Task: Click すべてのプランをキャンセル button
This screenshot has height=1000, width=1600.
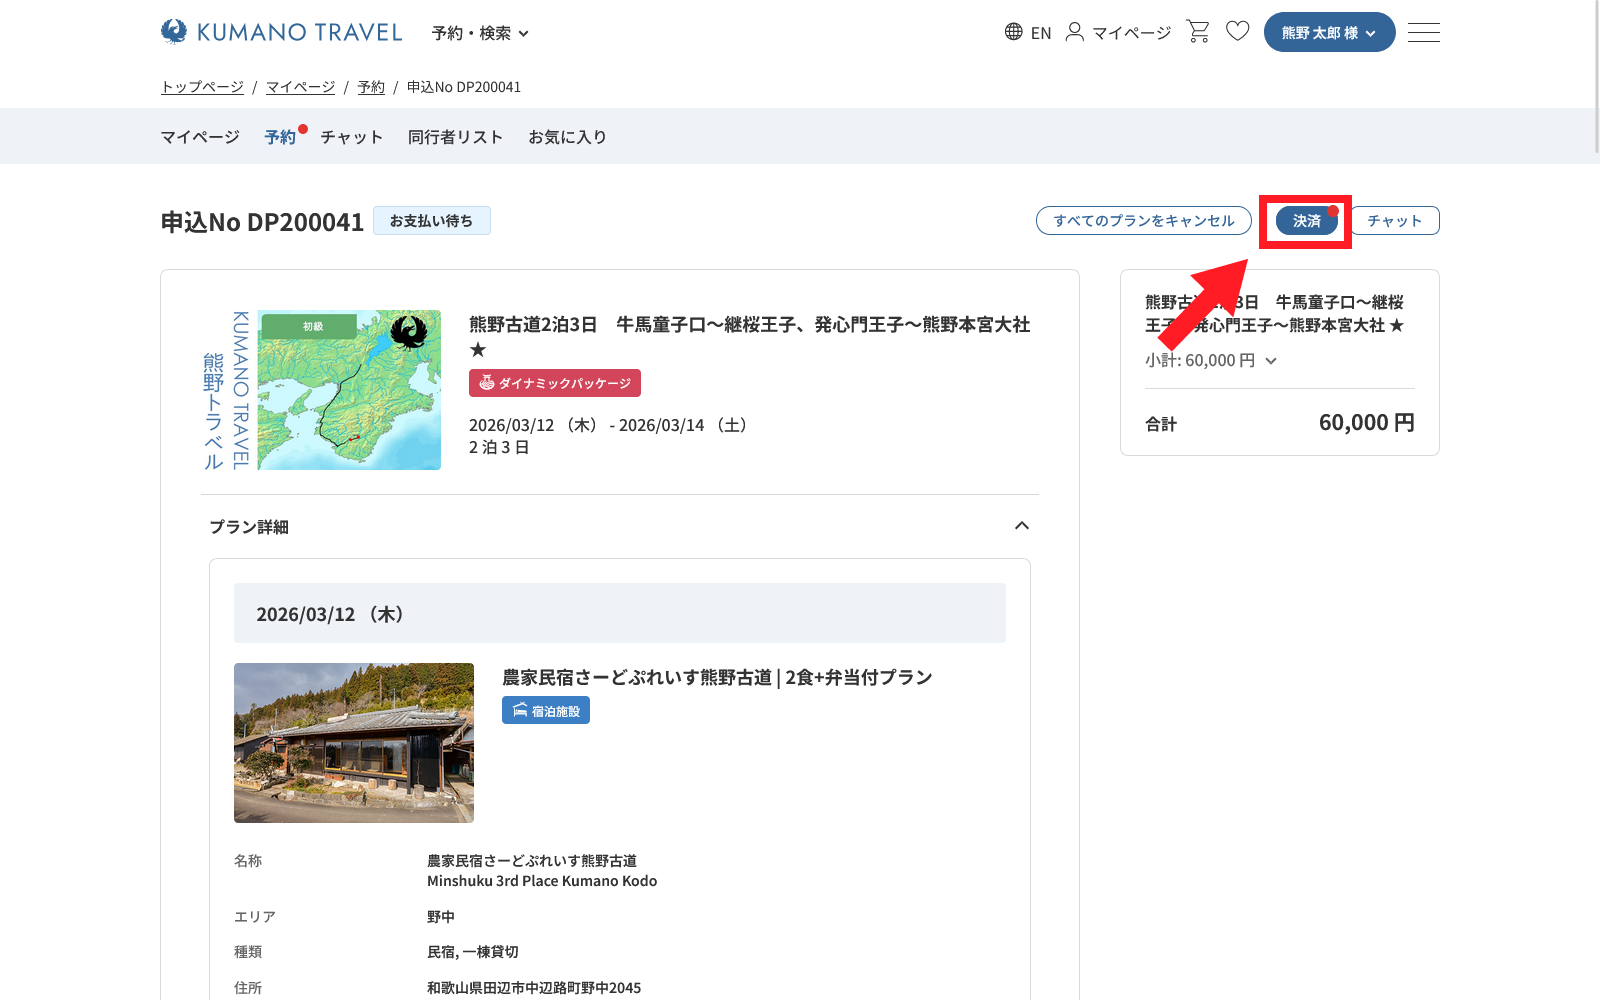Action: pyautogui.click(x=1143, y=221)
